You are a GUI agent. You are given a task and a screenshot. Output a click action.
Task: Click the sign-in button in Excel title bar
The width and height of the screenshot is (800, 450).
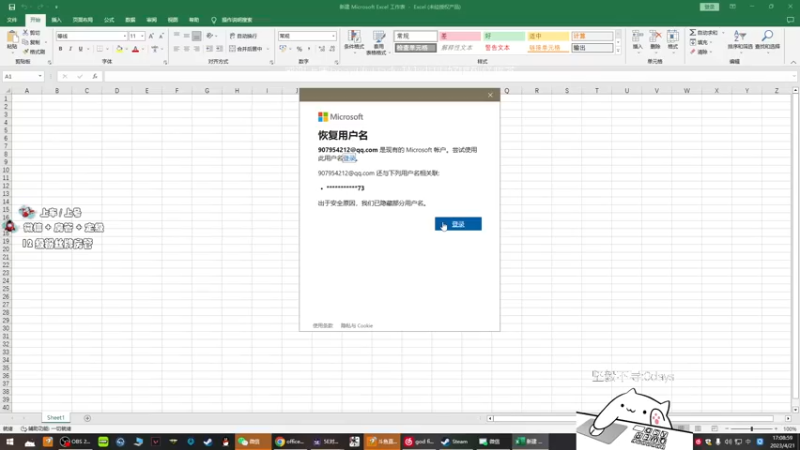tap(710, 7)
